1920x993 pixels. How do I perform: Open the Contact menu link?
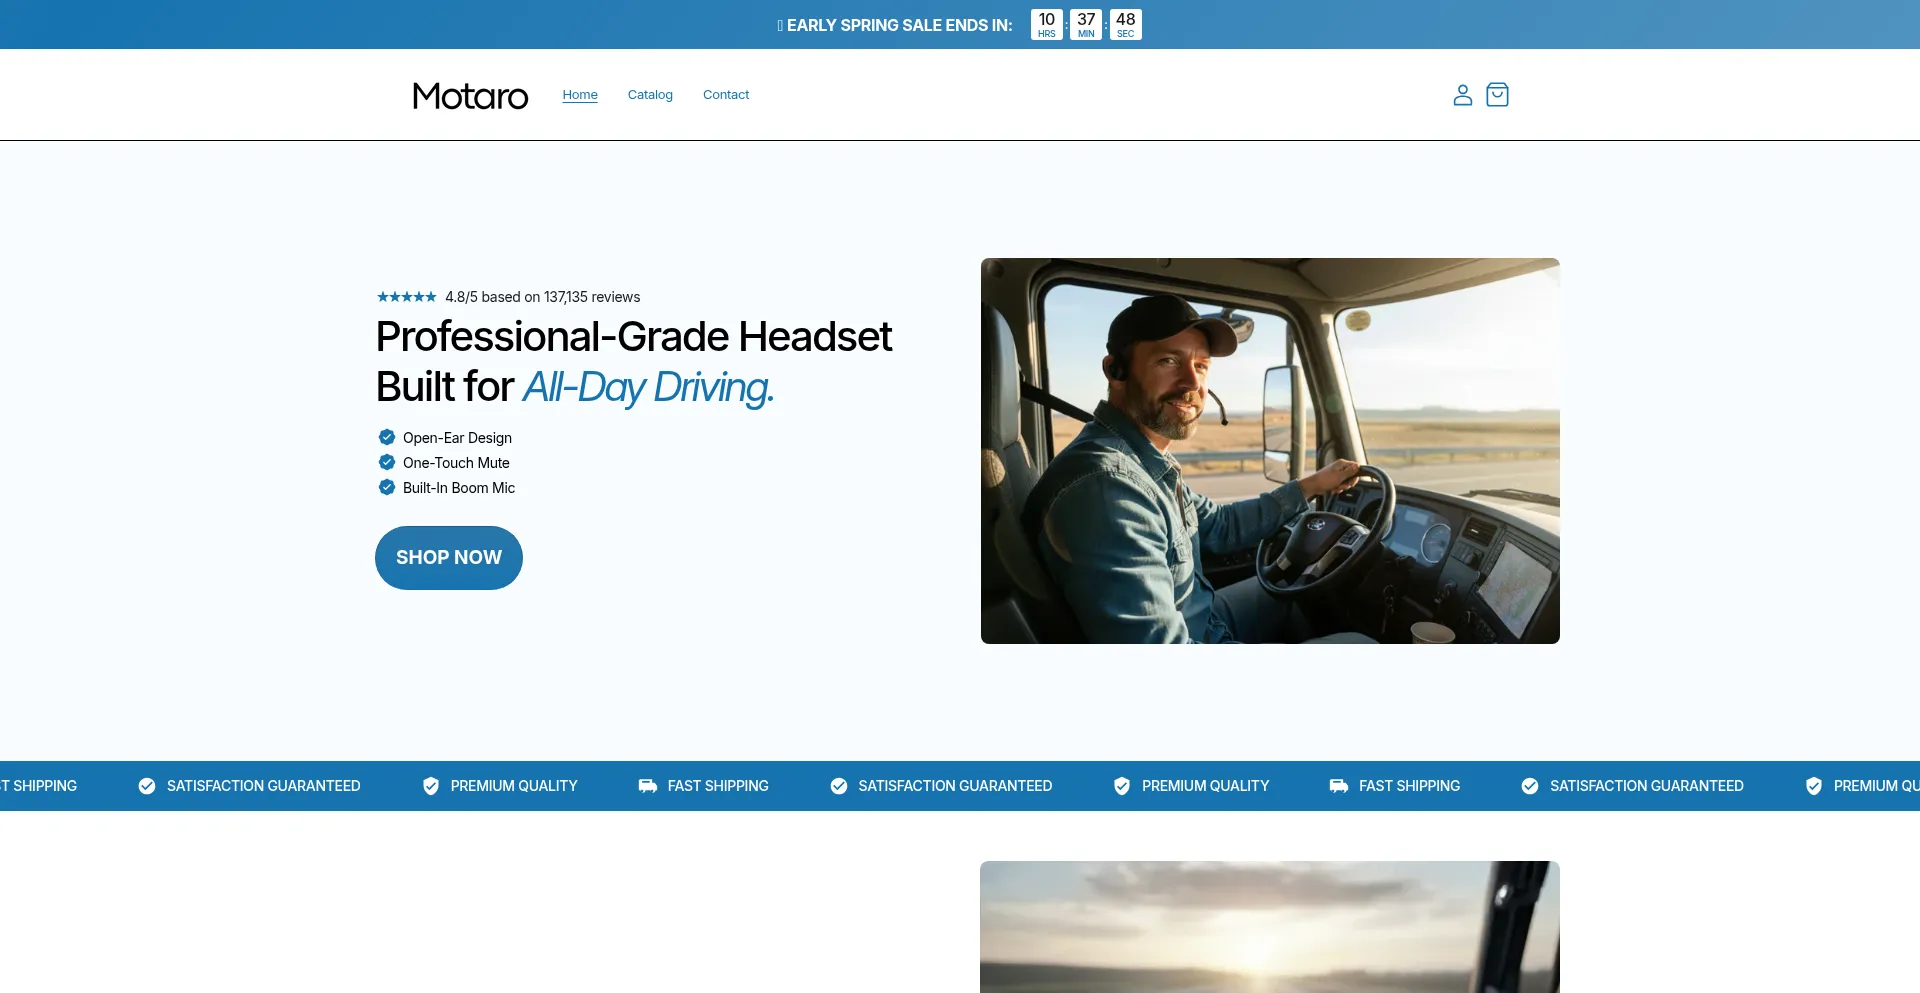pos(726,95)
